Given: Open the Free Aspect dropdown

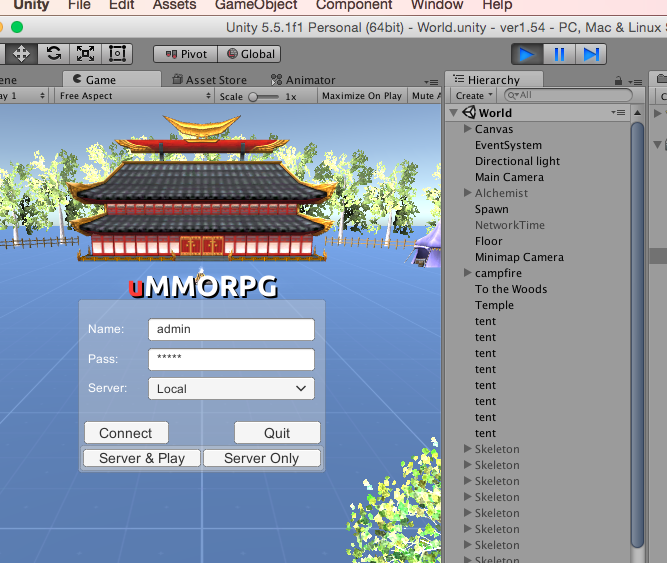Looking at the screenshot, I should pos(135,96).
